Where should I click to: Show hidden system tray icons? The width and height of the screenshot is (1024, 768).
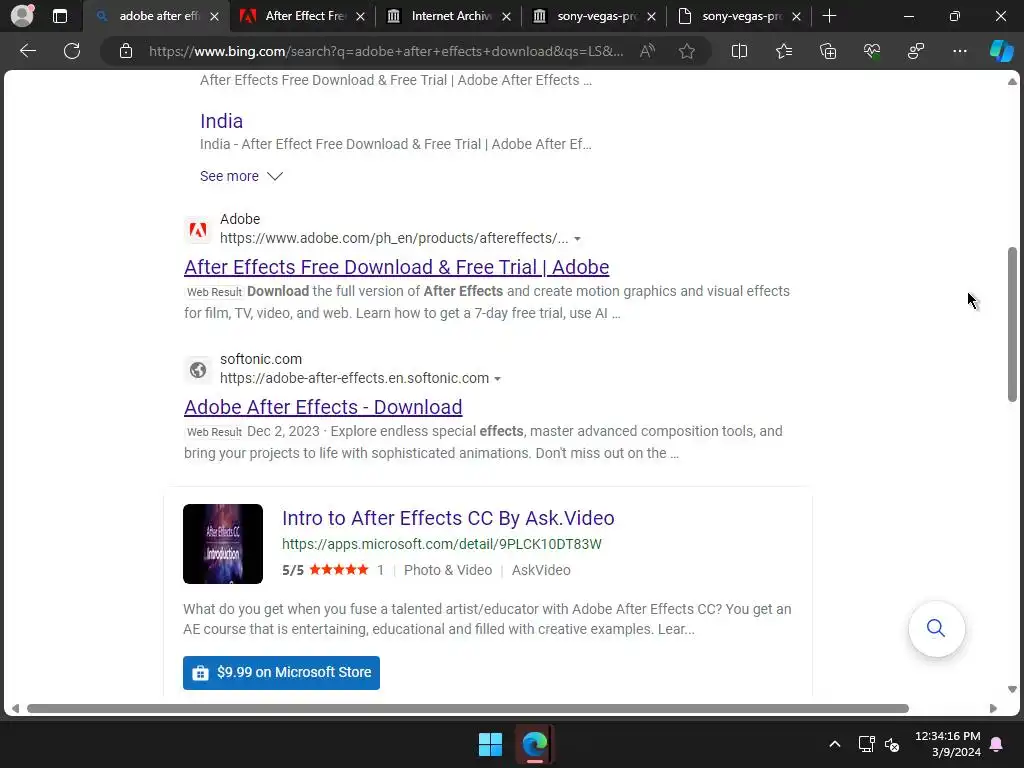[x=835, y=744]
